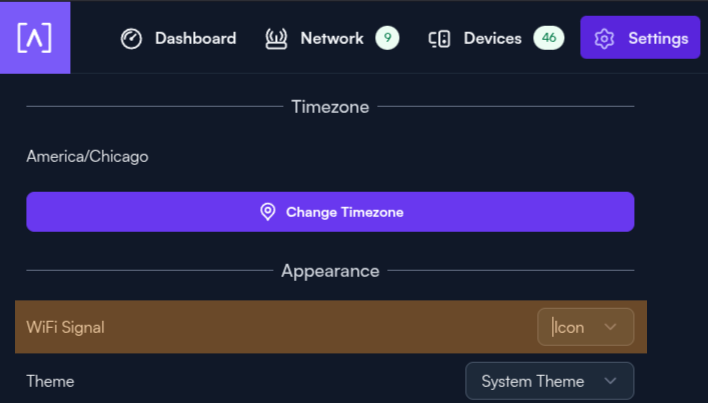Viewport: 708px width, 403px height.
Task: Click the Theme setting label
Action: pyautogui.click(x=50, y=381)
